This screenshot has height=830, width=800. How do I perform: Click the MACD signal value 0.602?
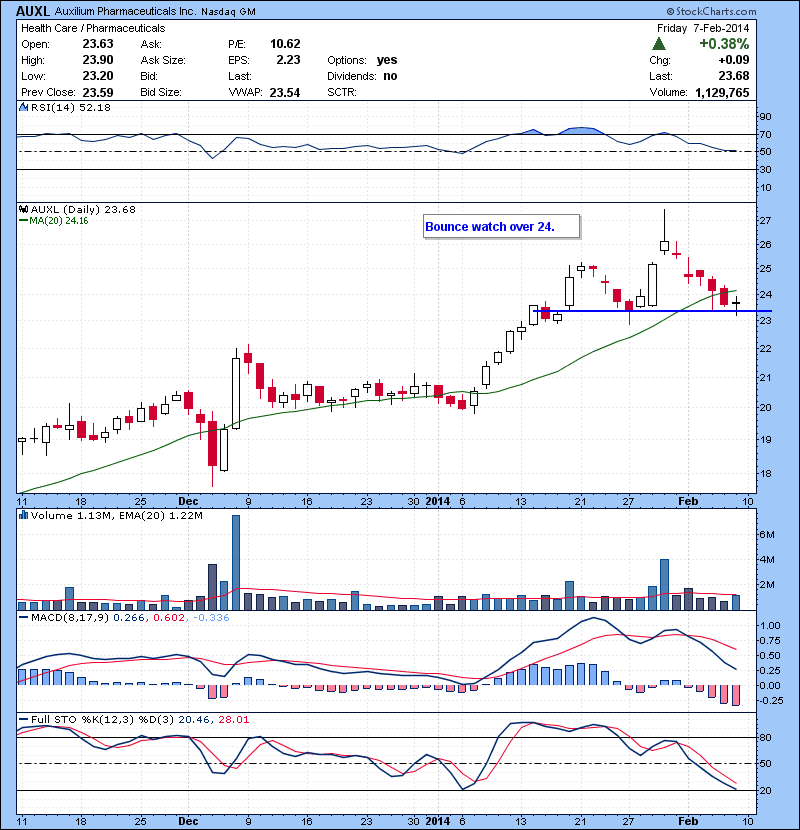pyautogui.click(x=169, y=618)
